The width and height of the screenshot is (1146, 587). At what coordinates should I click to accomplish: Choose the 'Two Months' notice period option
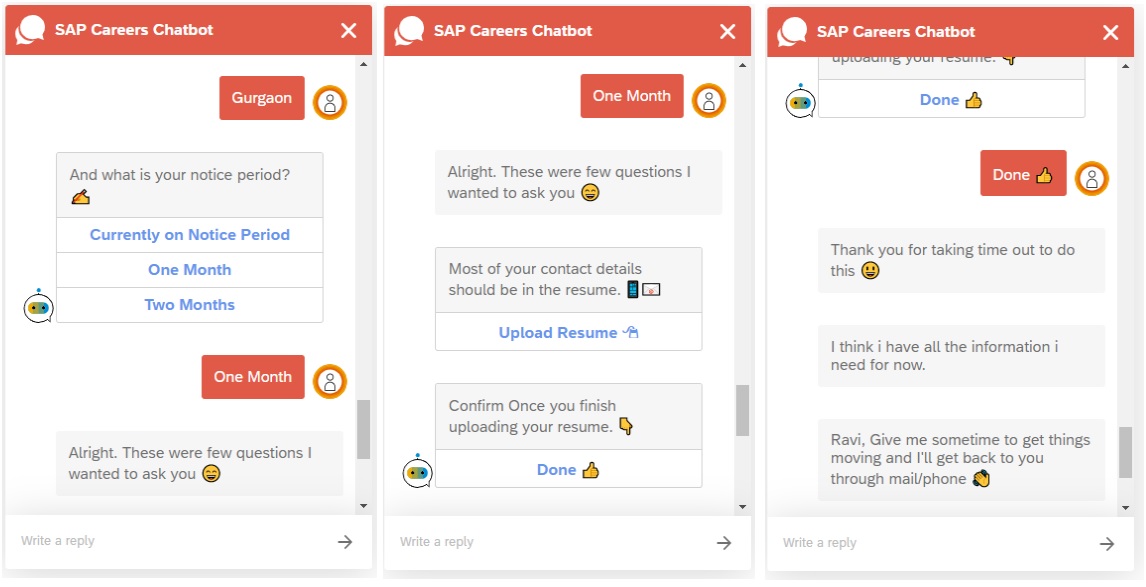(190, 305)
